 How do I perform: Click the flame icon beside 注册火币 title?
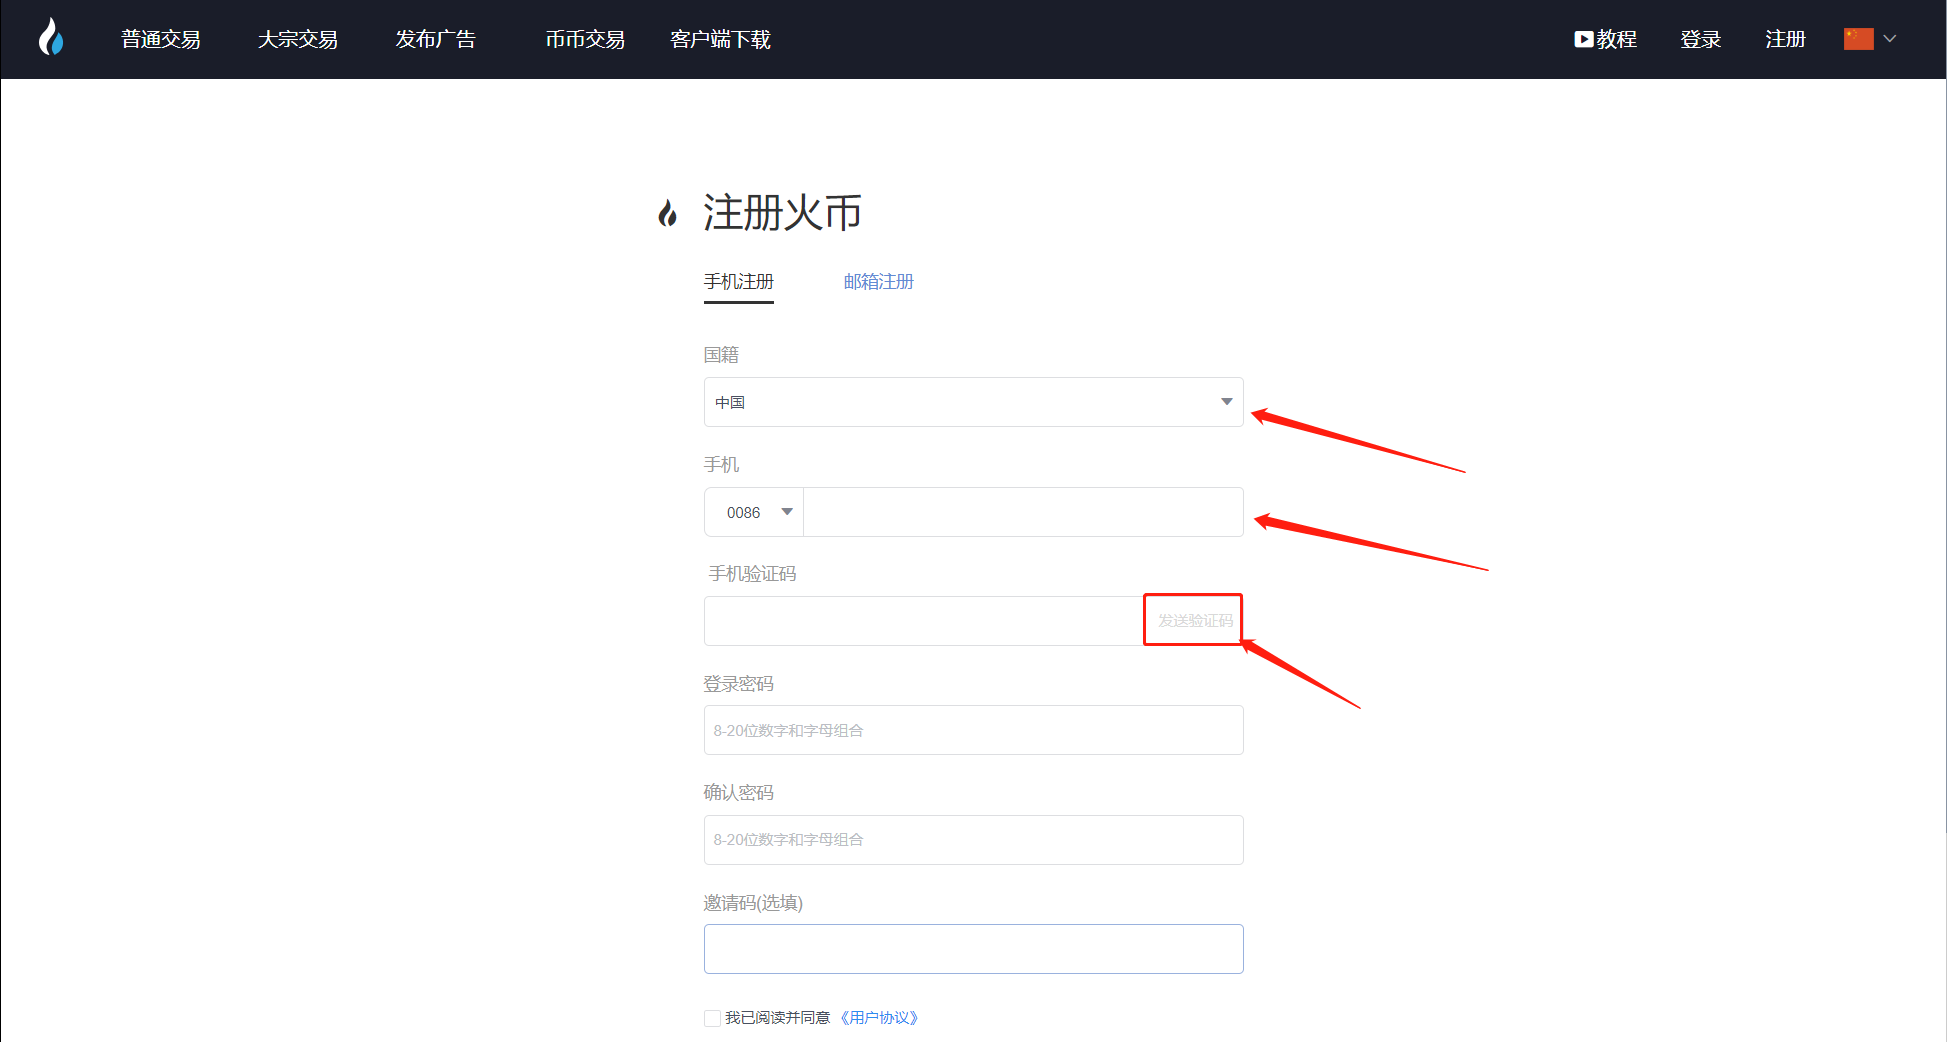667,213
